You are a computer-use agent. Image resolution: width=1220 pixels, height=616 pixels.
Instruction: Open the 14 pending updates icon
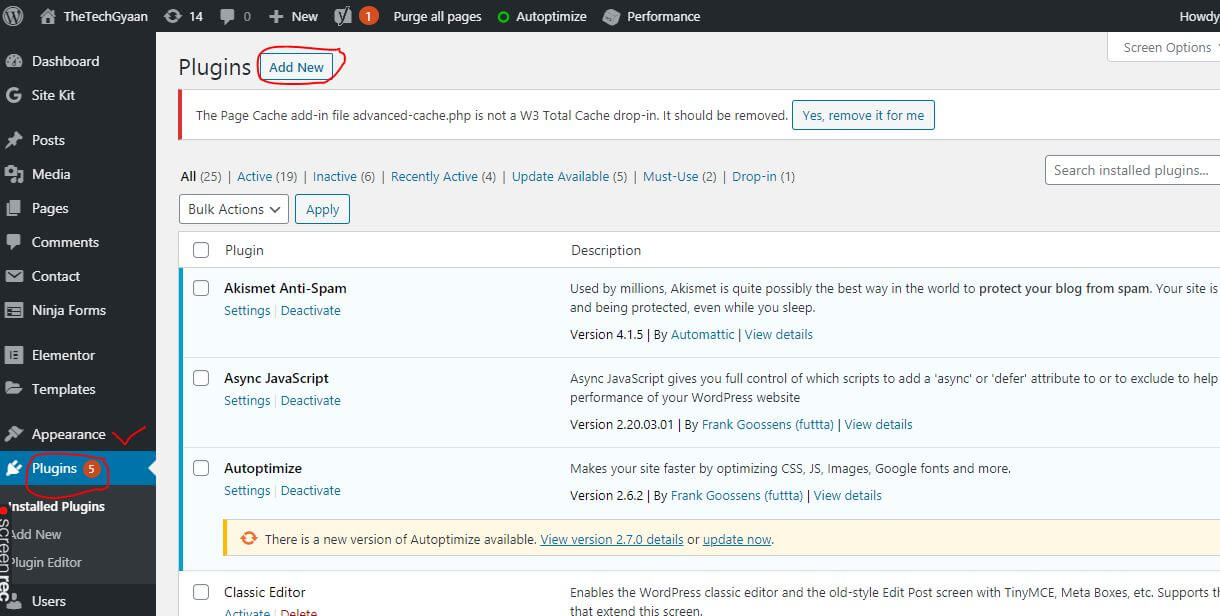pyautogui.click(x=173, y=16)
